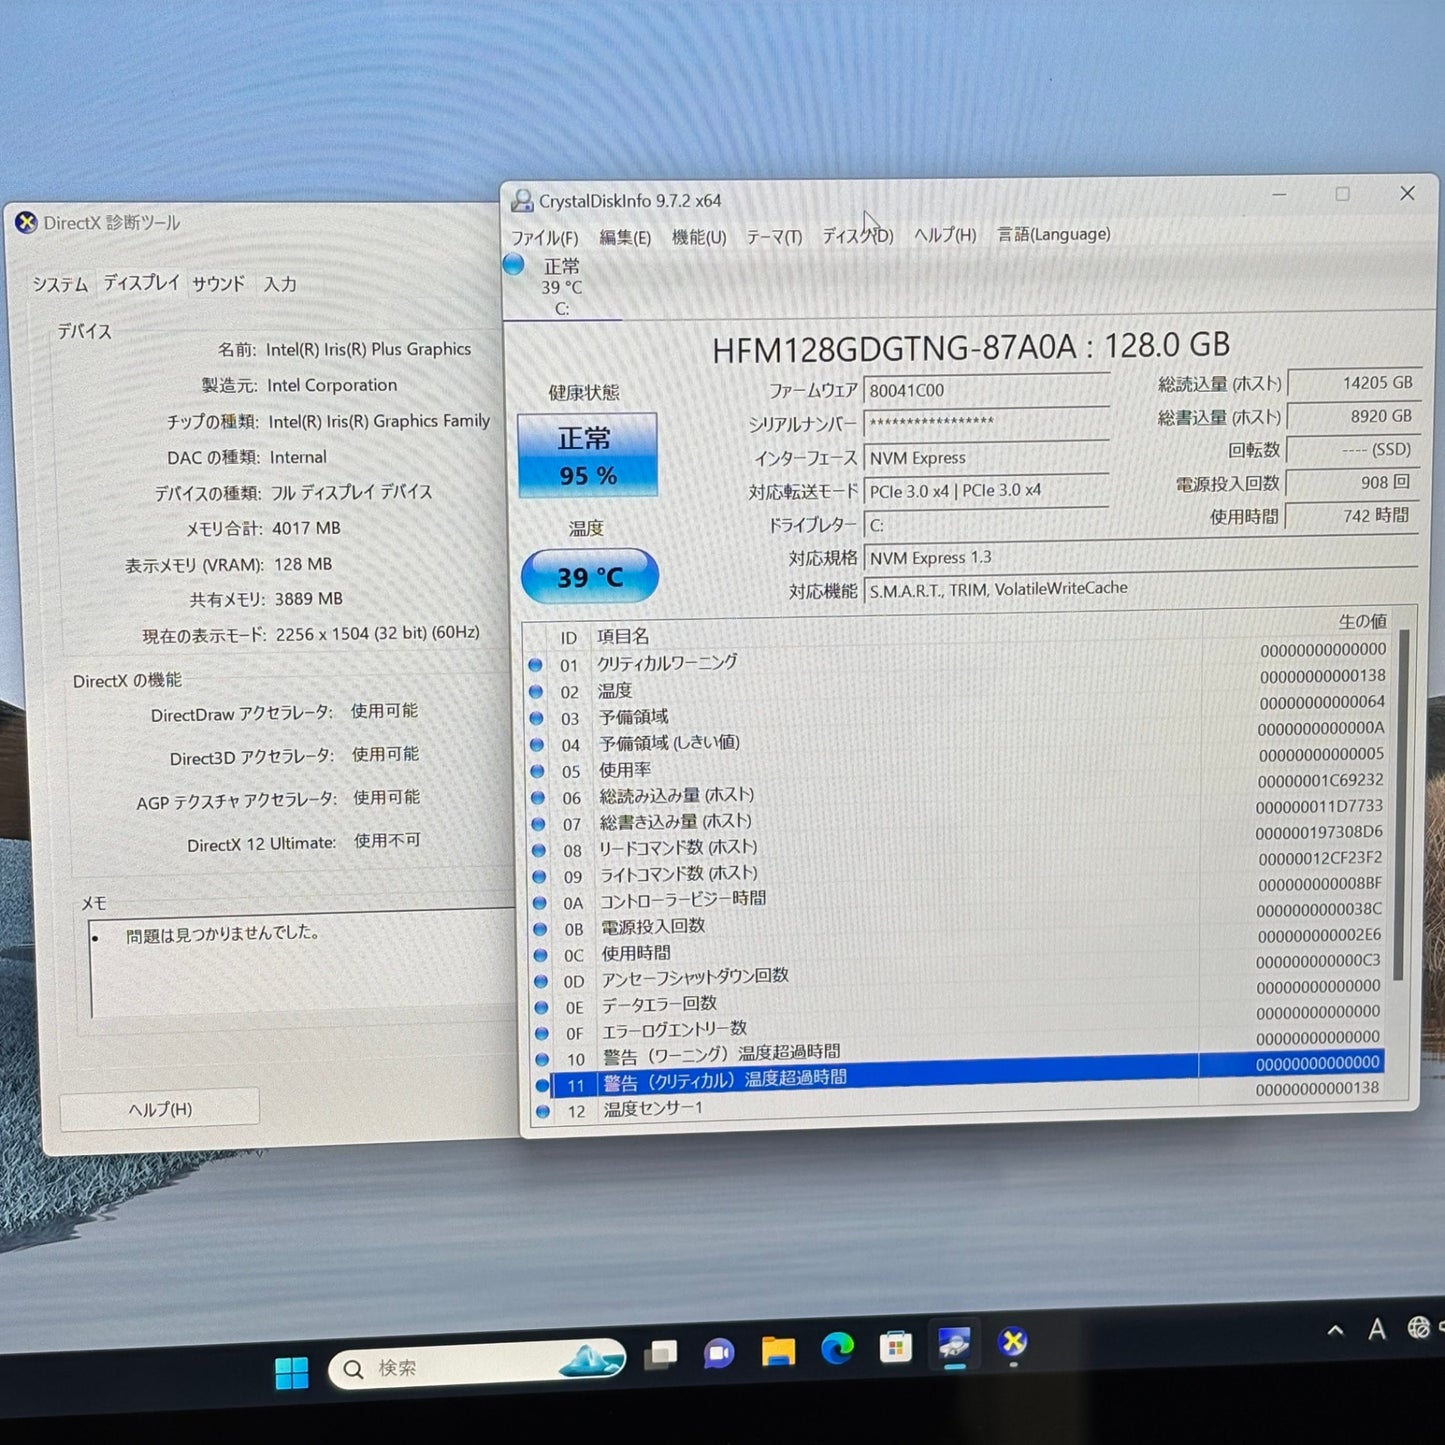Select the コントローラービジー時間 row
Viewport: 1445px width, 1445px height.
coord(958,894)
